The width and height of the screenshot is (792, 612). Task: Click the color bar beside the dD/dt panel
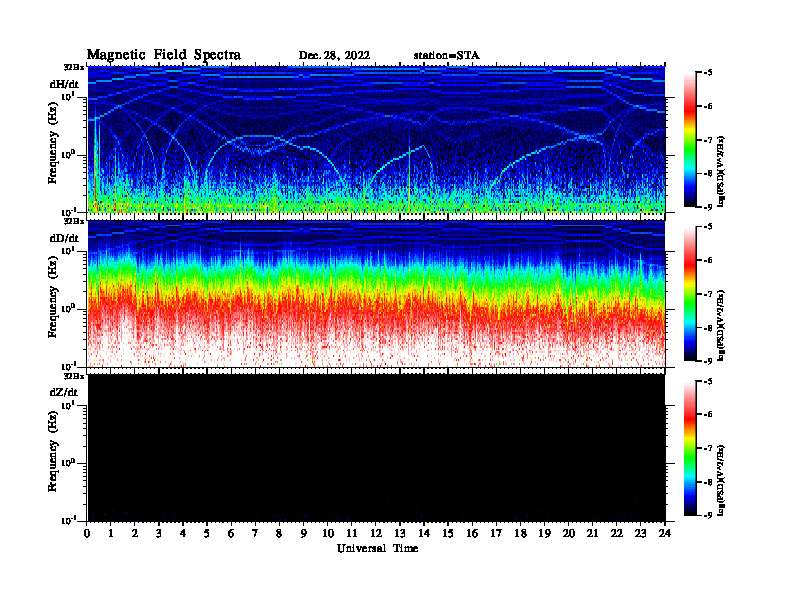click(690, 294)
